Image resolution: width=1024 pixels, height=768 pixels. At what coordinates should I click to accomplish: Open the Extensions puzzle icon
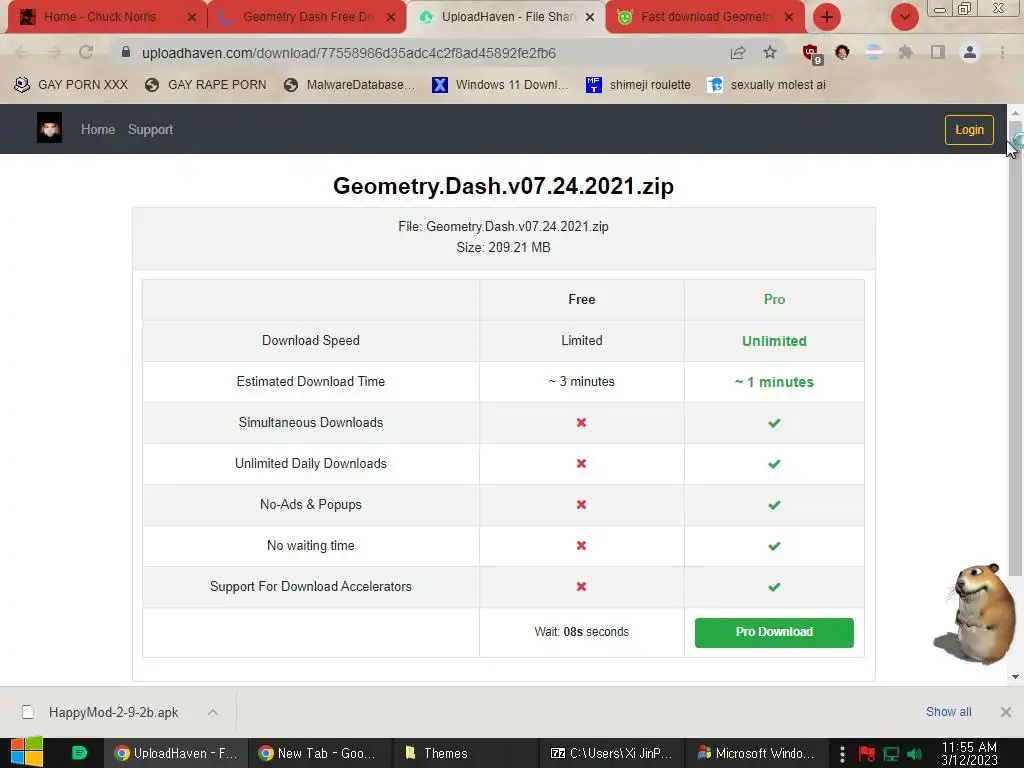(x=906, y=52)
